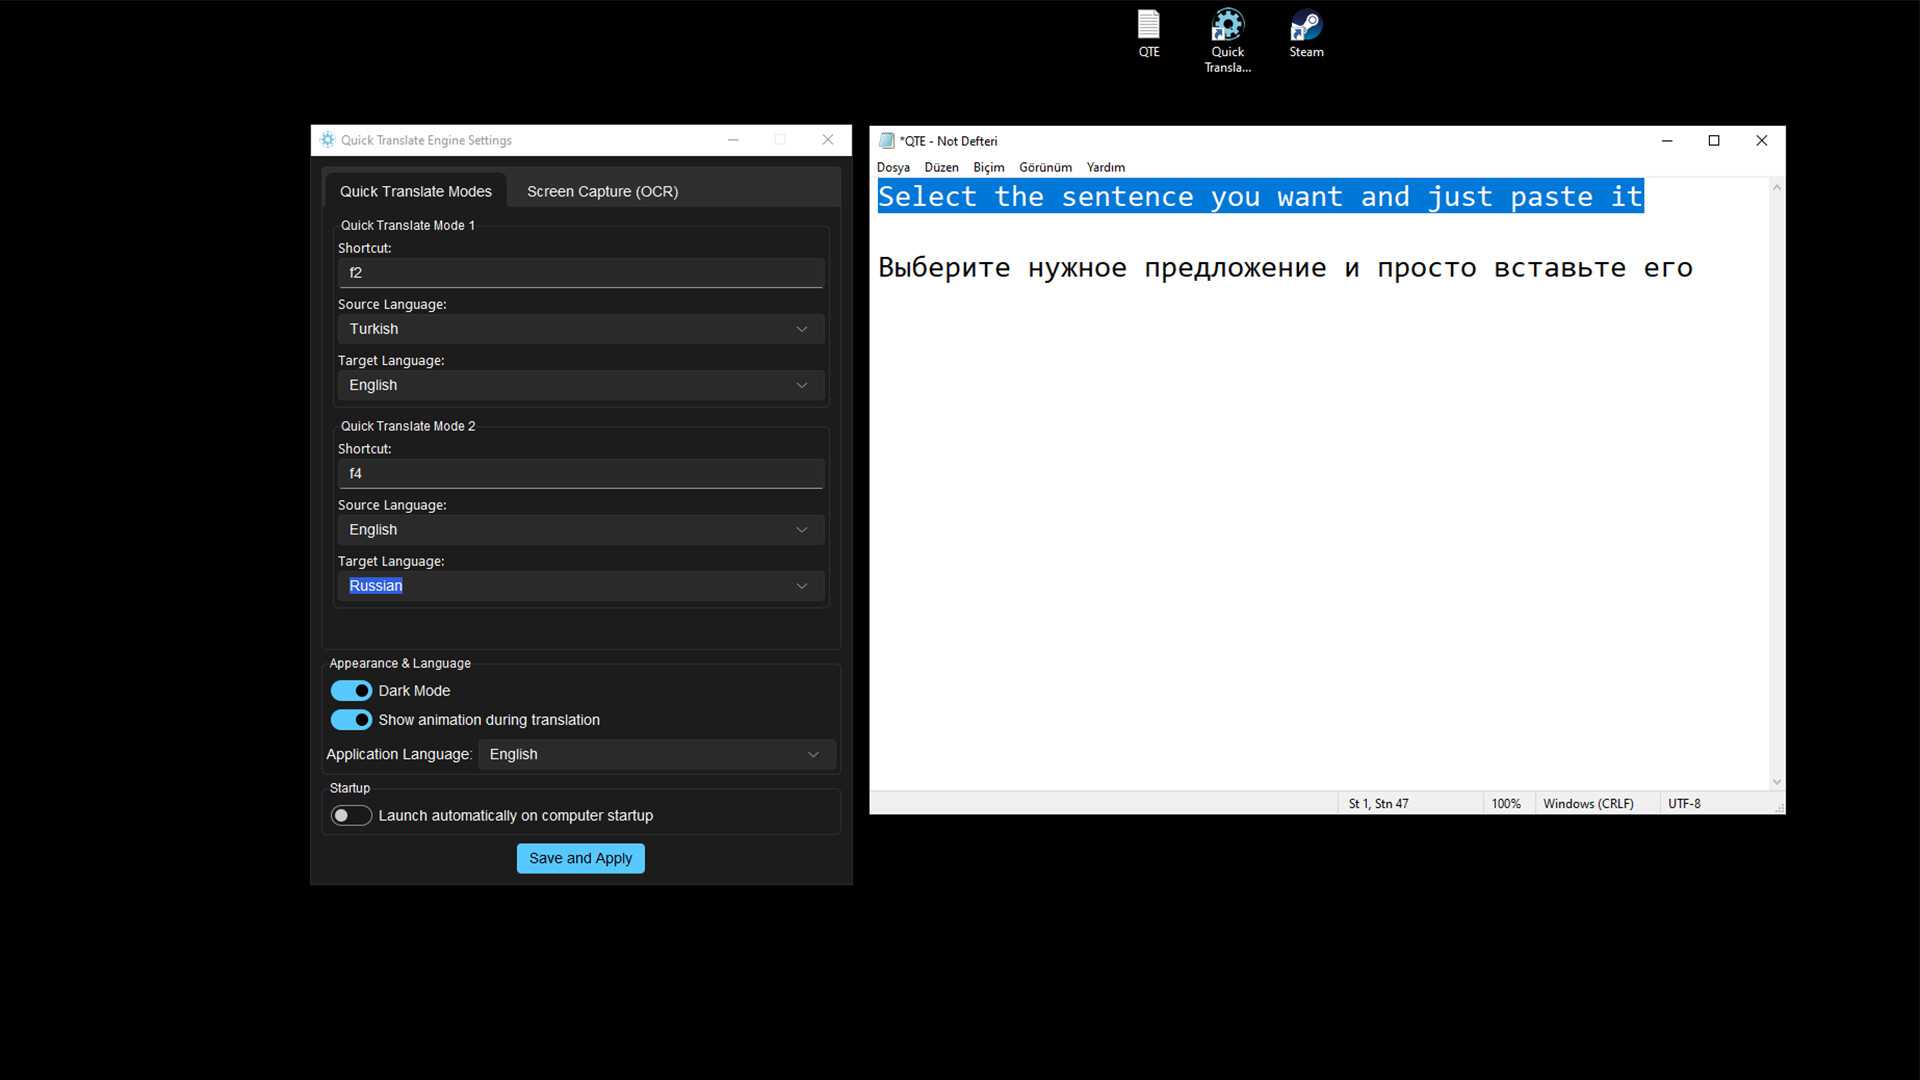Screen dimensions: 1920x1080
Task: Click the St 1, Stn 47 position indicator
Action: (1378, 804)
